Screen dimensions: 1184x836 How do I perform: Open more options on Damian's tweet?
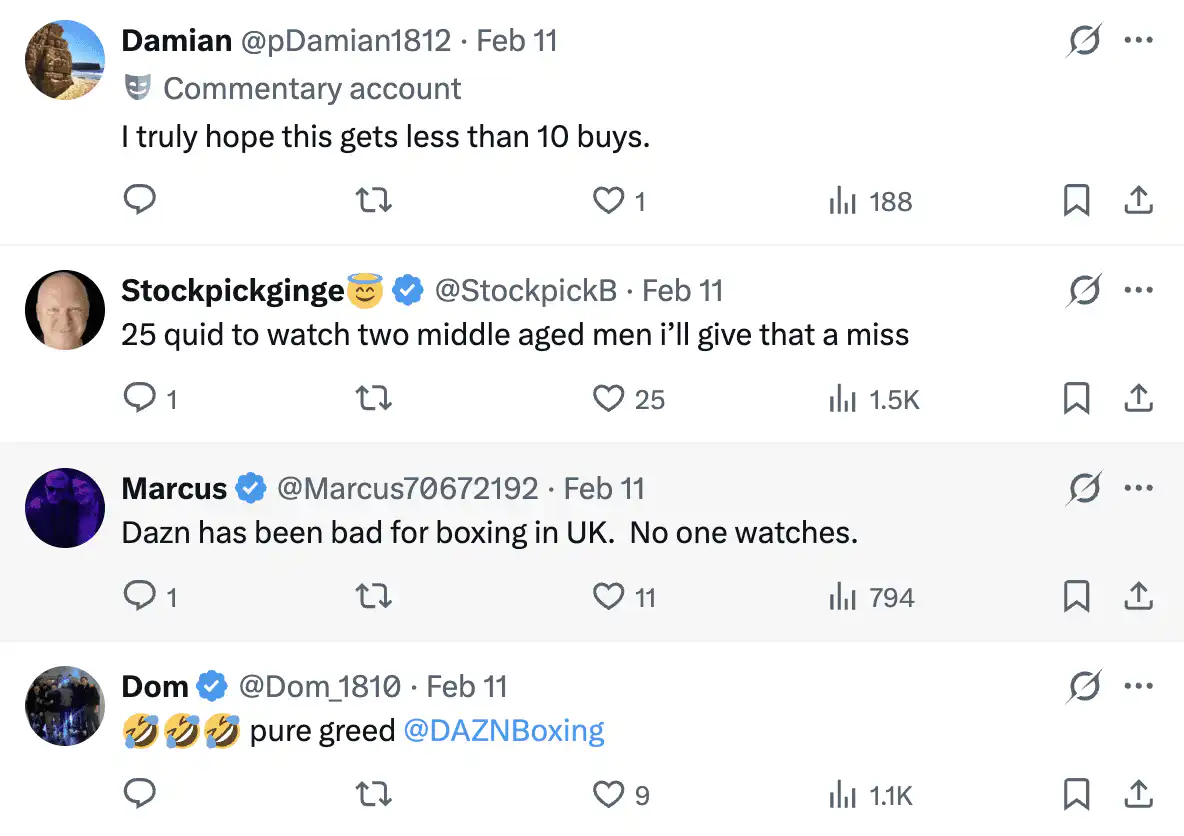1138,41
